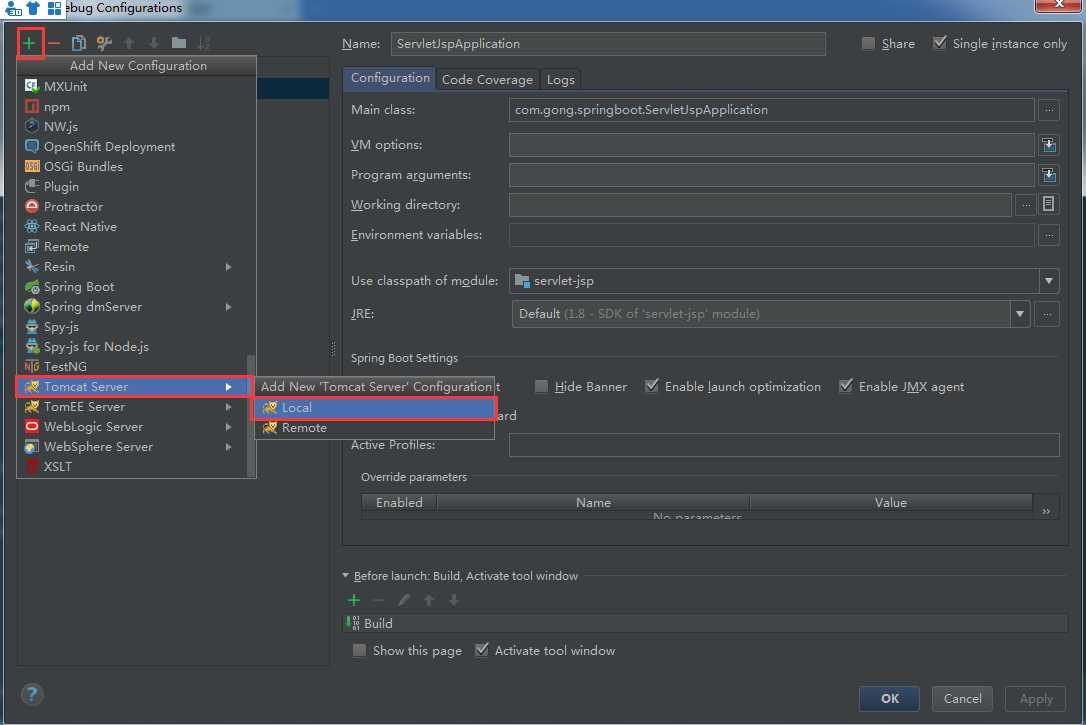Click the OK button

coord(889,699)
